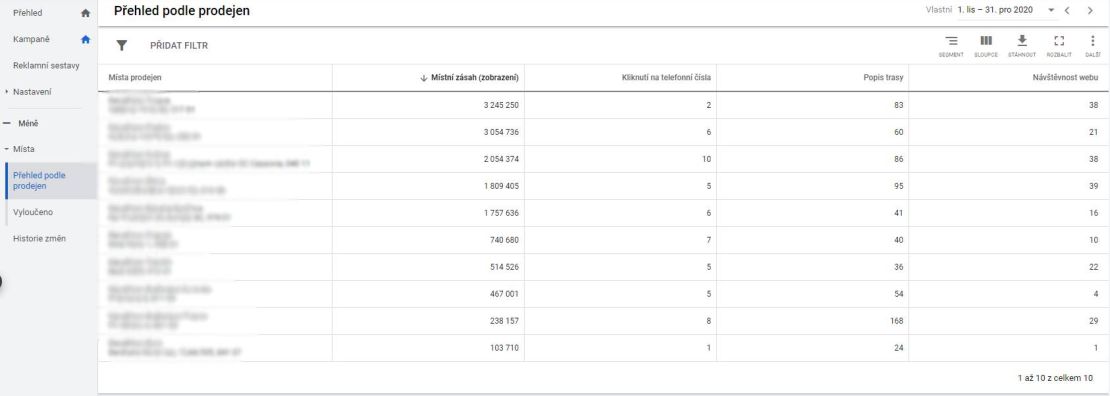The height and width of the screenshot is (396, 1110).
Task: Click Popis trasy value 83
Action: coord(899,105)
